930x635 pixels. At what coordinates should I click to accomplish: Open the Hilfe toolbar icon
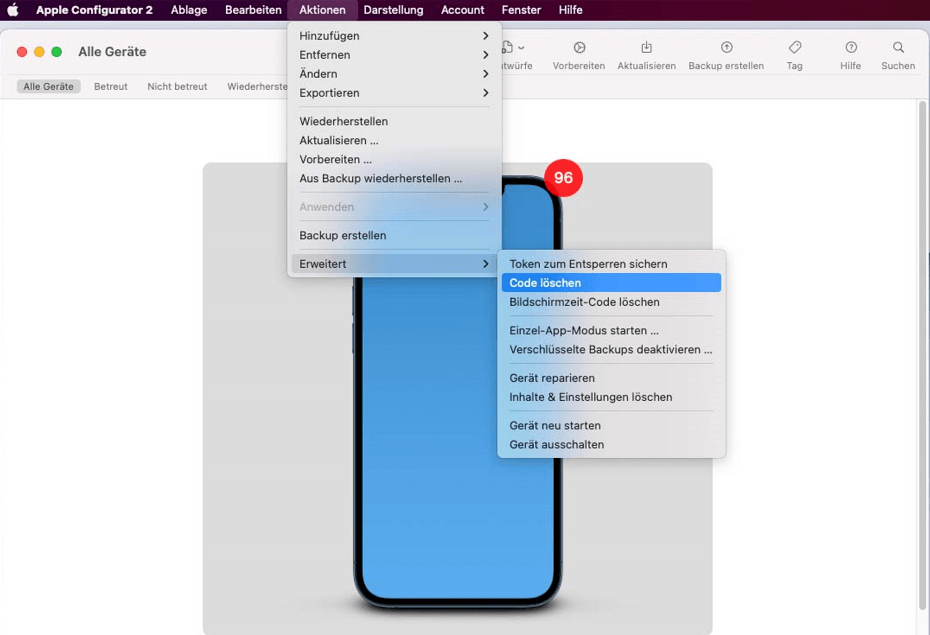click(x=851, y=47)
